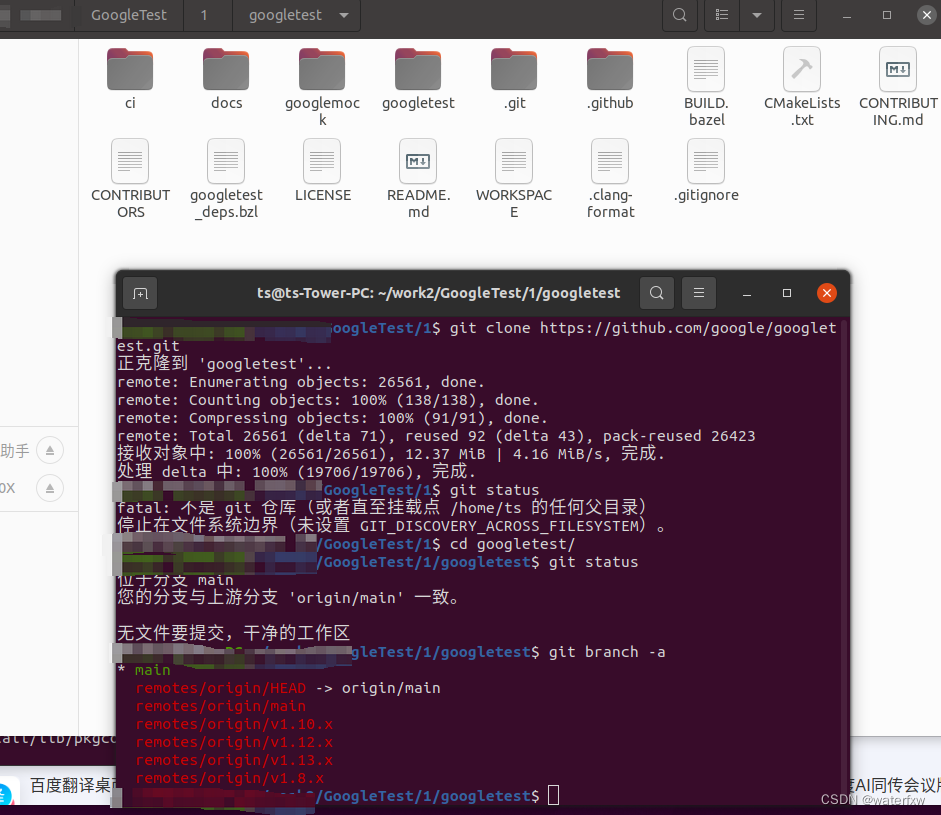941x815 pixels.
Task: Click the terminal cursor at the prompt
Action: pos(553,795)
